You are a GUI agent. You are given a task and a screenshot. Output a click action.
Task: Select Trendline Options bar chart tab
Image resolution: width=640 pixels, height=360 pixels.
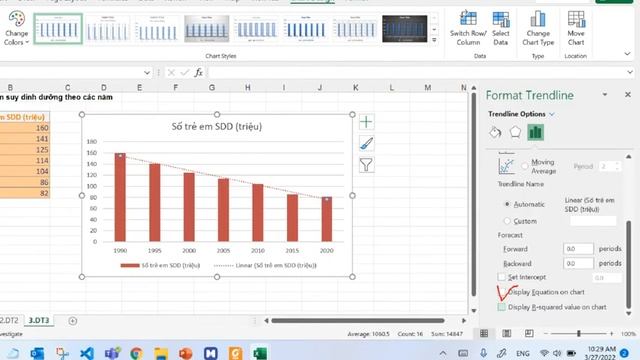pos(536,132)
